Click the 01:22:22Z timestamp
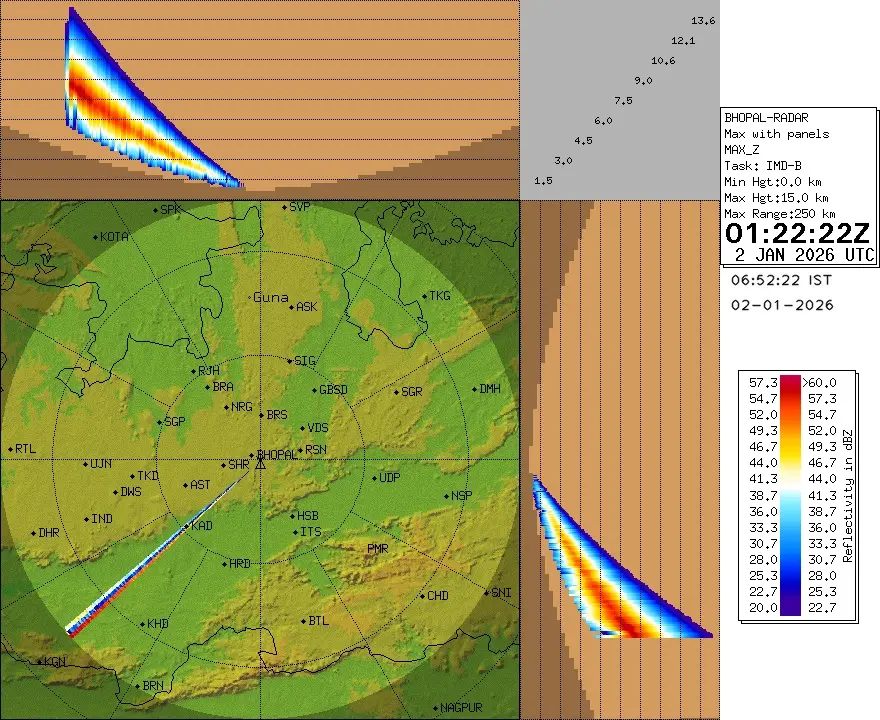This screenshot has height=720, width=880. tap(797, 234)
